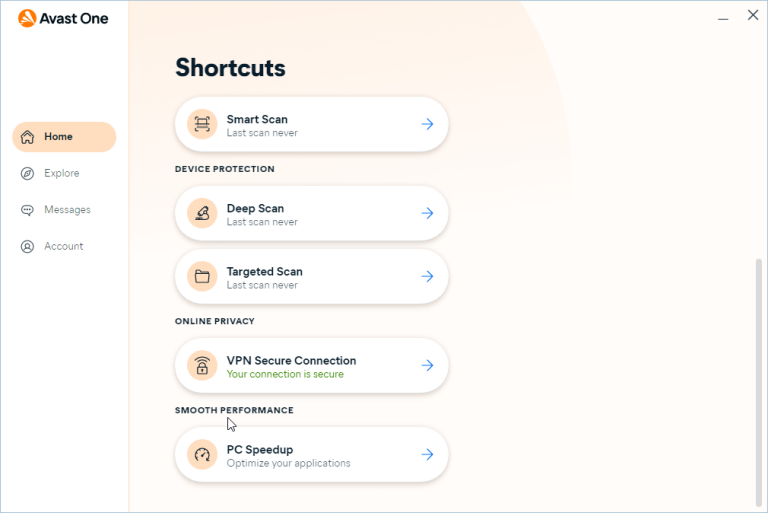The image size is (768, 513).
Task: Click the Messages chat bubble icon
Action: tap(27, 210)
